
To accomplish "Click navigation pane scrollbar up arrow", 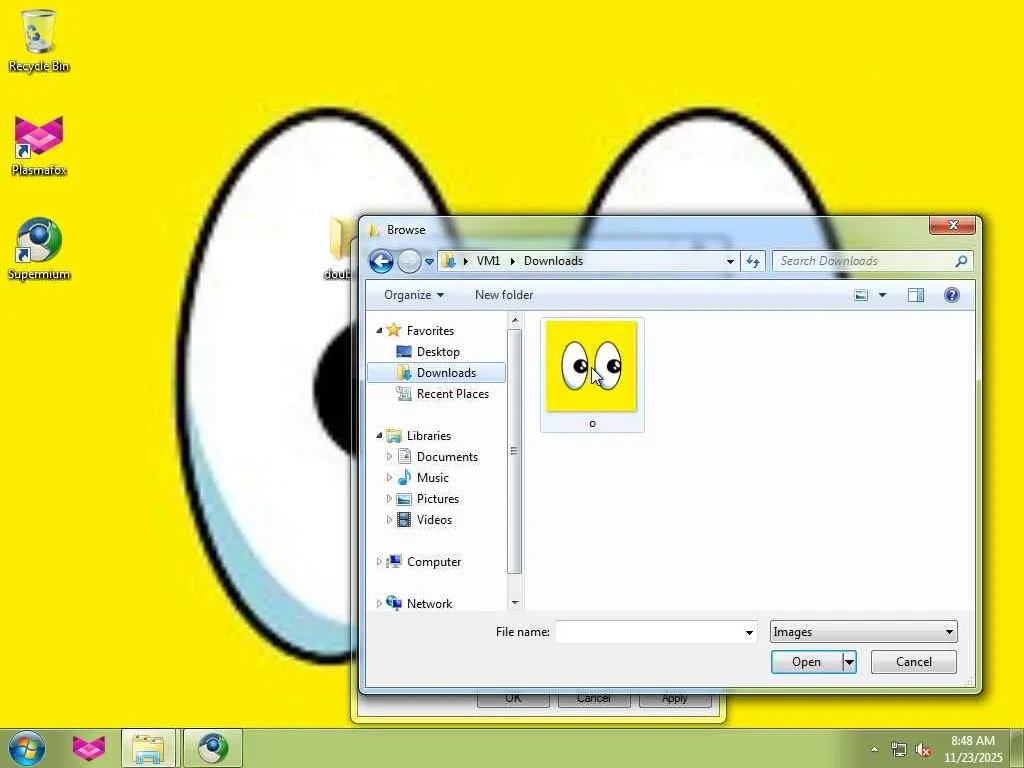I will [x=515, y=320].
